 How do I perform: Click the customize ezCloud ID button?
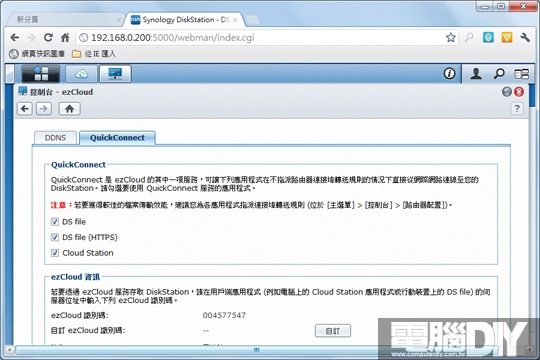[333, 331]
